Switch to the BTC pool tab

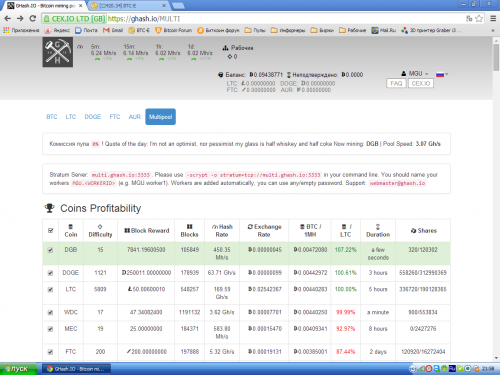(52, 117)
